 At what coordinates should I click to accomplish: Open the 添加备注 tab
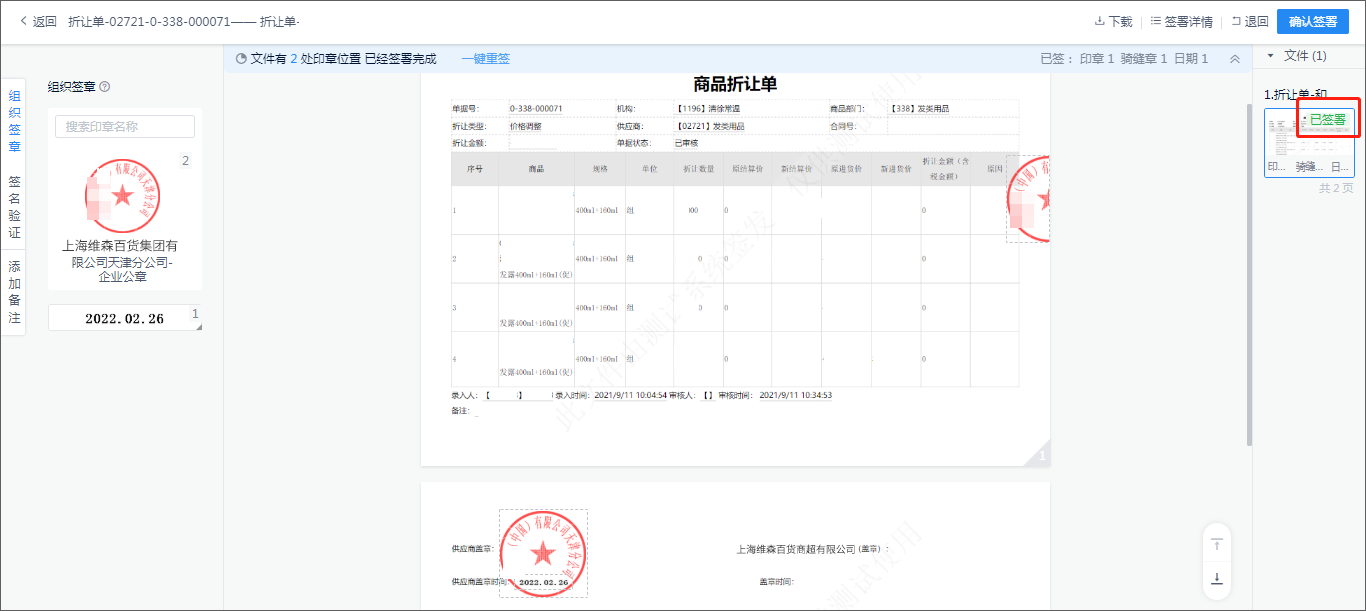[13, 286]
